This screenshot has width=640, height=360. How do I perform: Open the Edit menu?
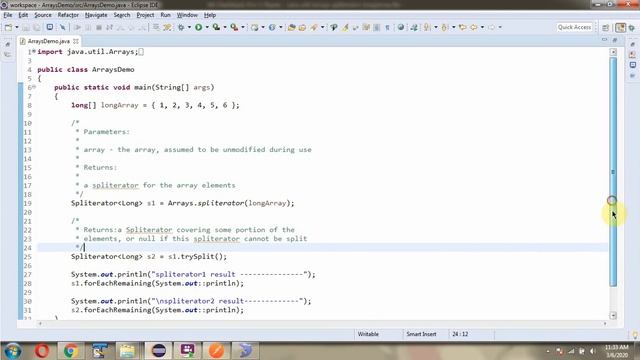[x=23, y=15]
